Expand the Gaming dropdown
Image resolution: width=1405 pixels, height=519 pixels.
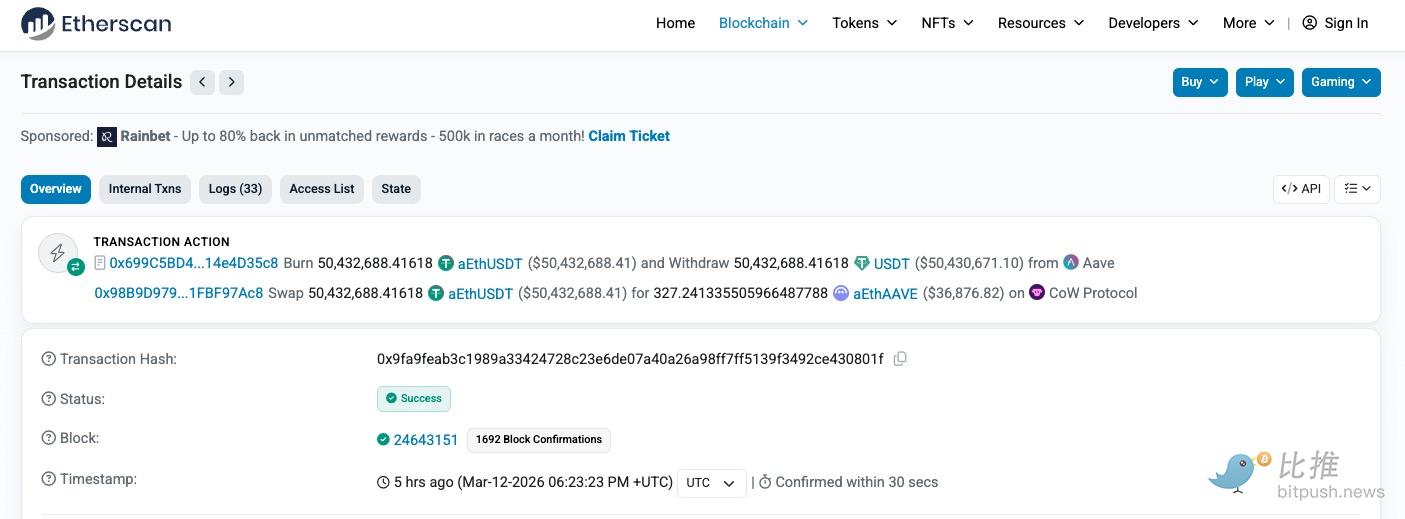click(x=1340, y=82)
